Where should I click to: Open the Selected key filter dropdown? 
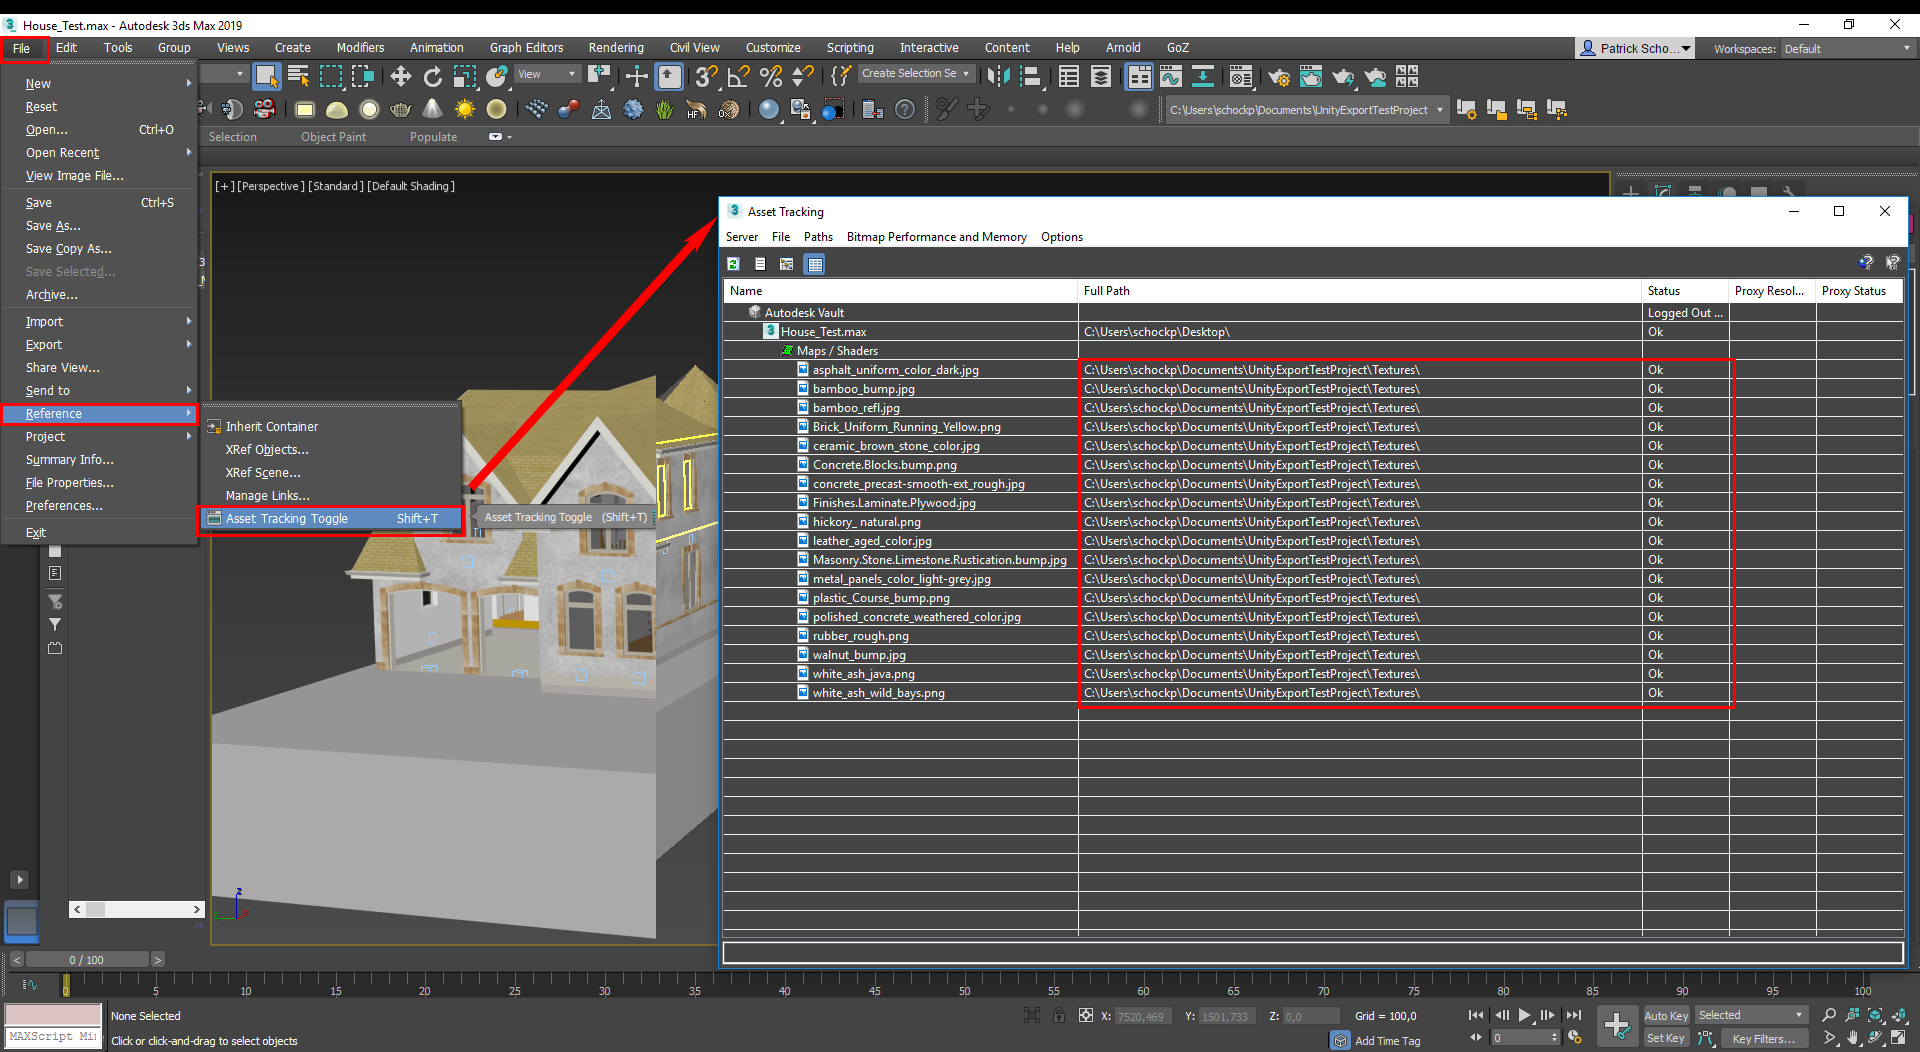click(1751, 1015)
